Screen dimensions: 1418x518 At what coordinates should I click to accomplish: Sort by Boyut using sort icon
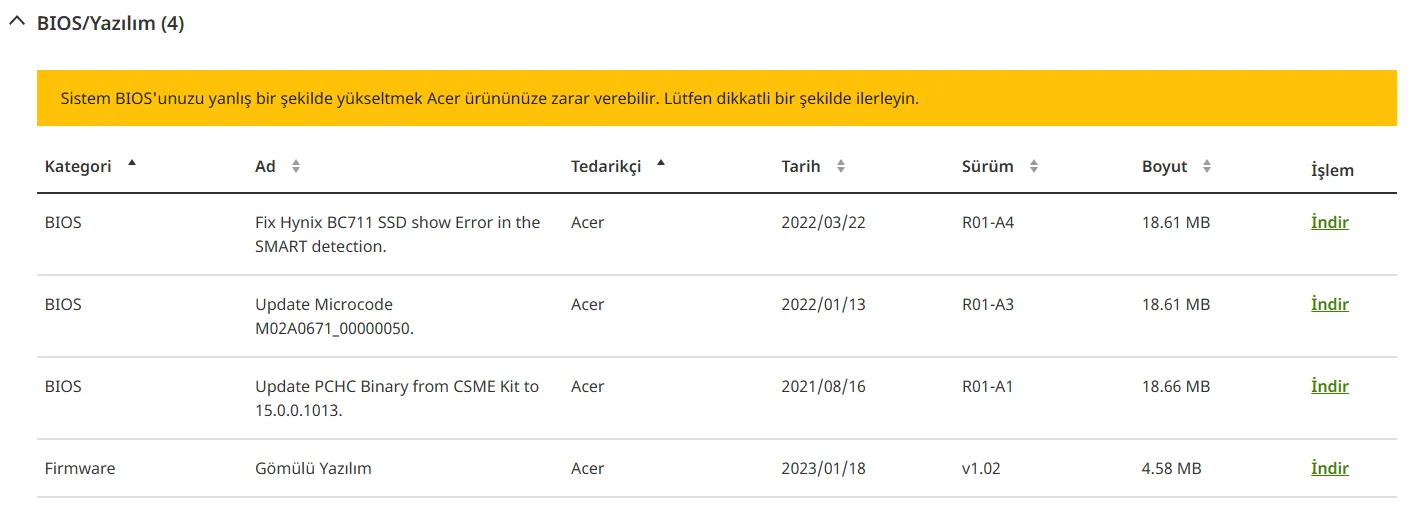(x=1207, y=167)
